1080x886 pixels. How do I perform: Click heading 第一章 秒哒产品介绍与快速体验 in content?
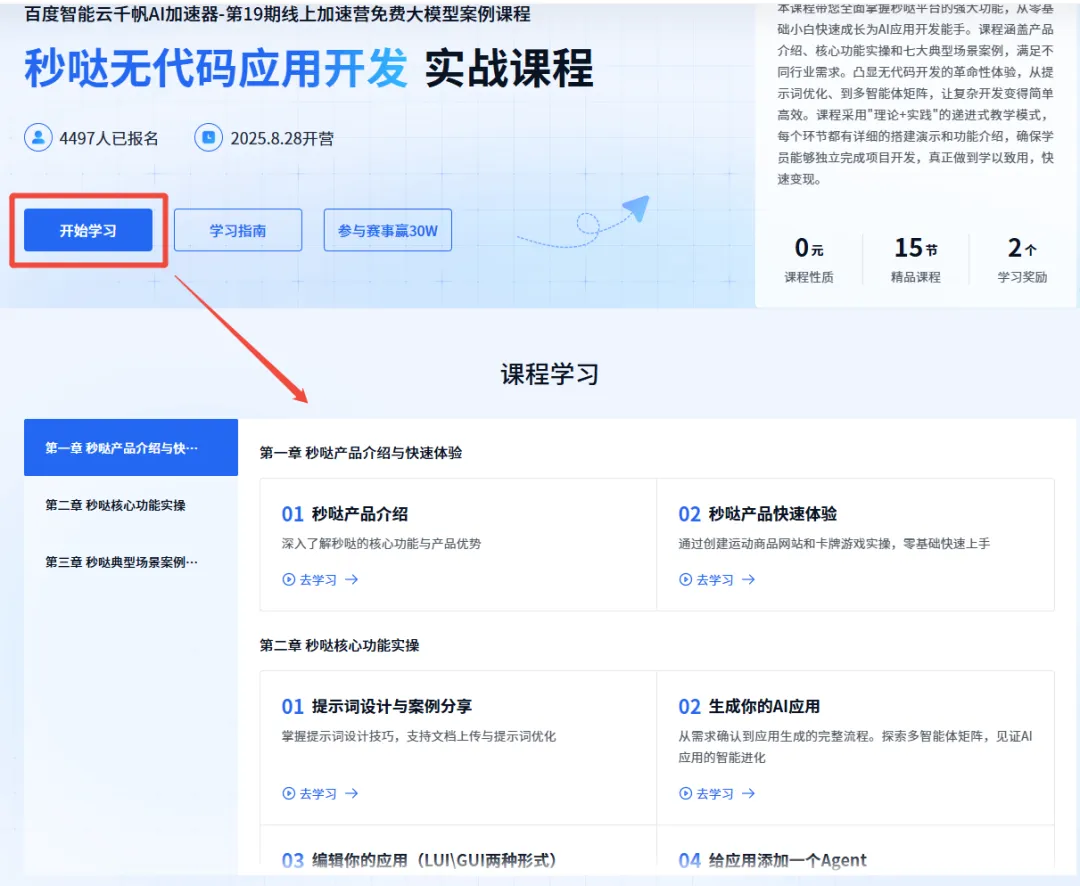click(361, 453)
